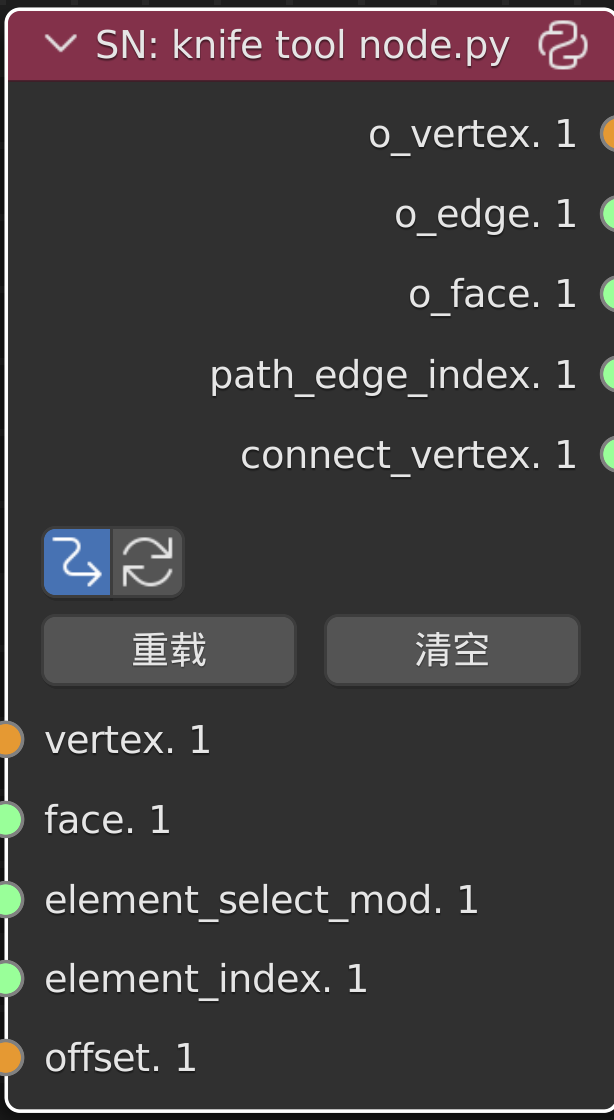
Task: Click the vertex input socket
Action: coord(7,740)
